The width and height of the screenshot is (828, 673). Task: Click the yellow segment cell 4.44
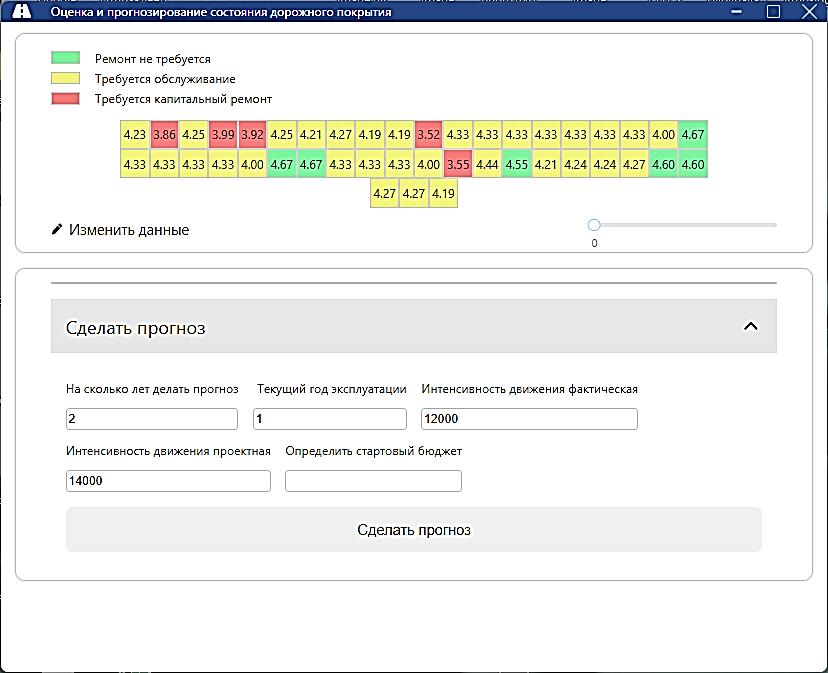pos(487,165)
